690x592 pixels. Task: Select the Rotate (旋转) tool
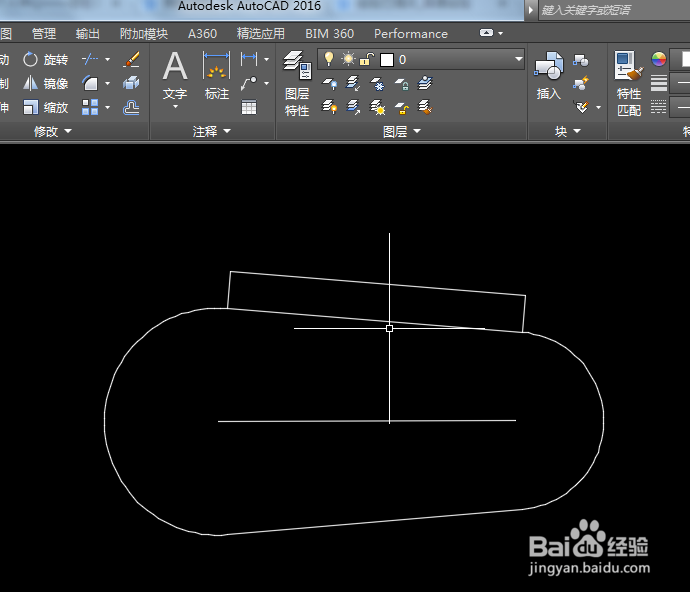point(46,59)
